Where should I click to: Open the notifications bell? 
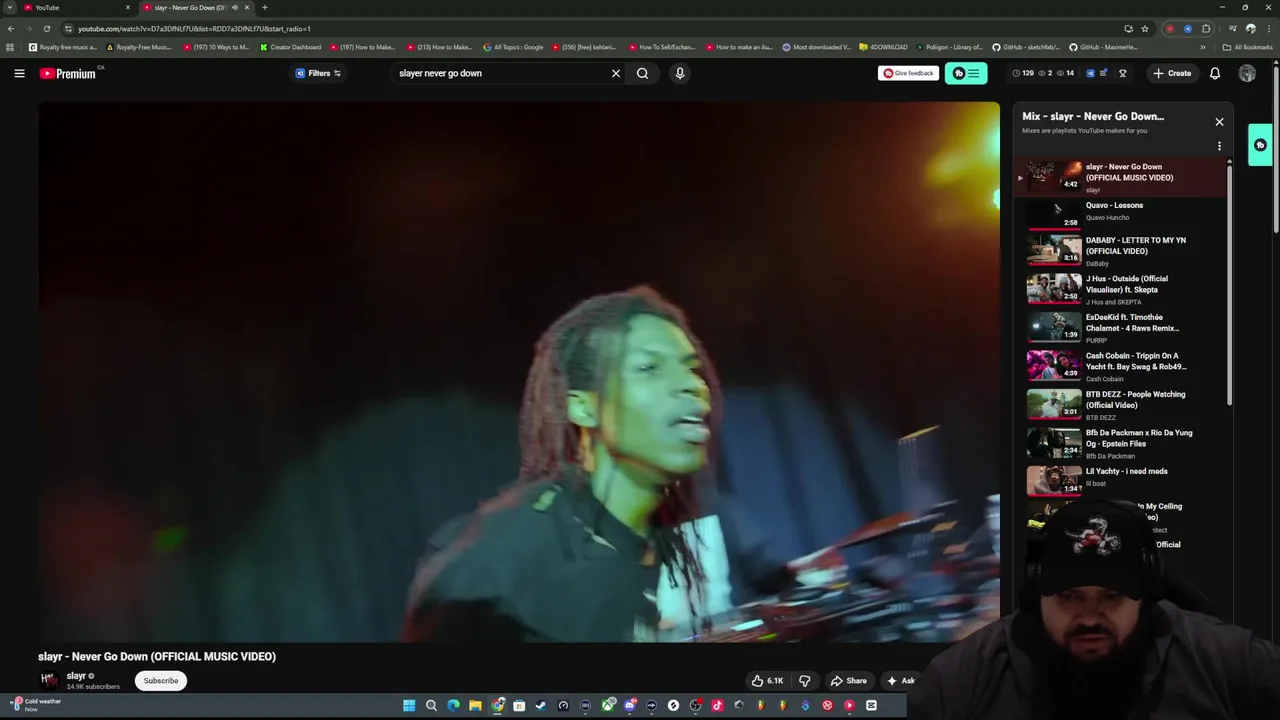click(1215, 73)
